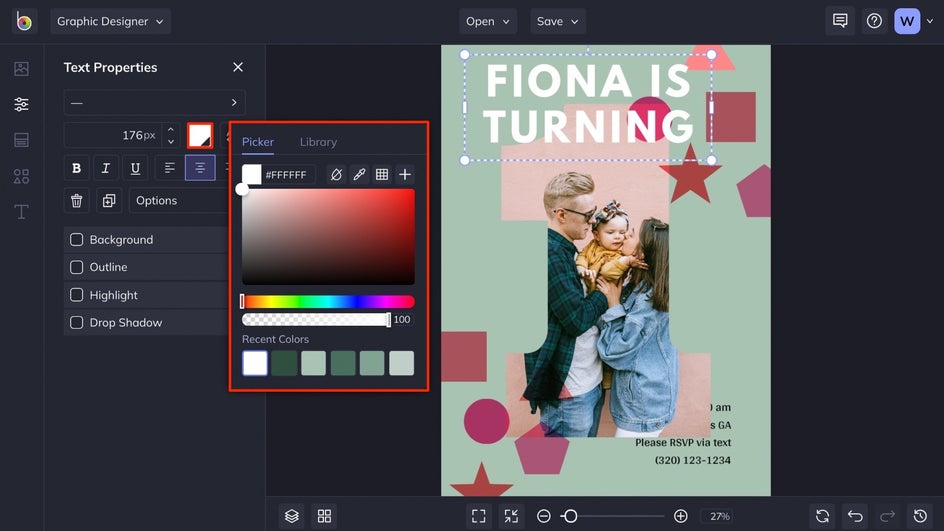Click the no-color transparent icon
Viewport: 944px width, 531px height.
point(336,175)
